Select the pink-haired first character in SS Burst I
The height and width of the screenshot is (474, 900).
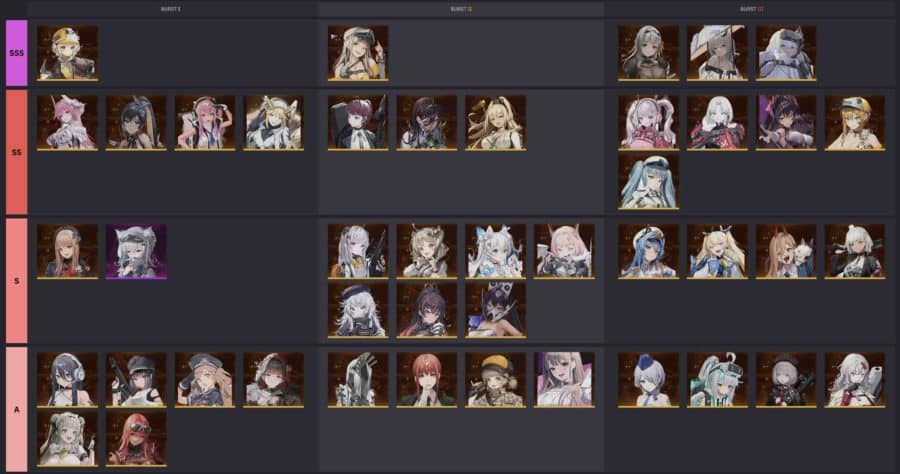[67, 123]
